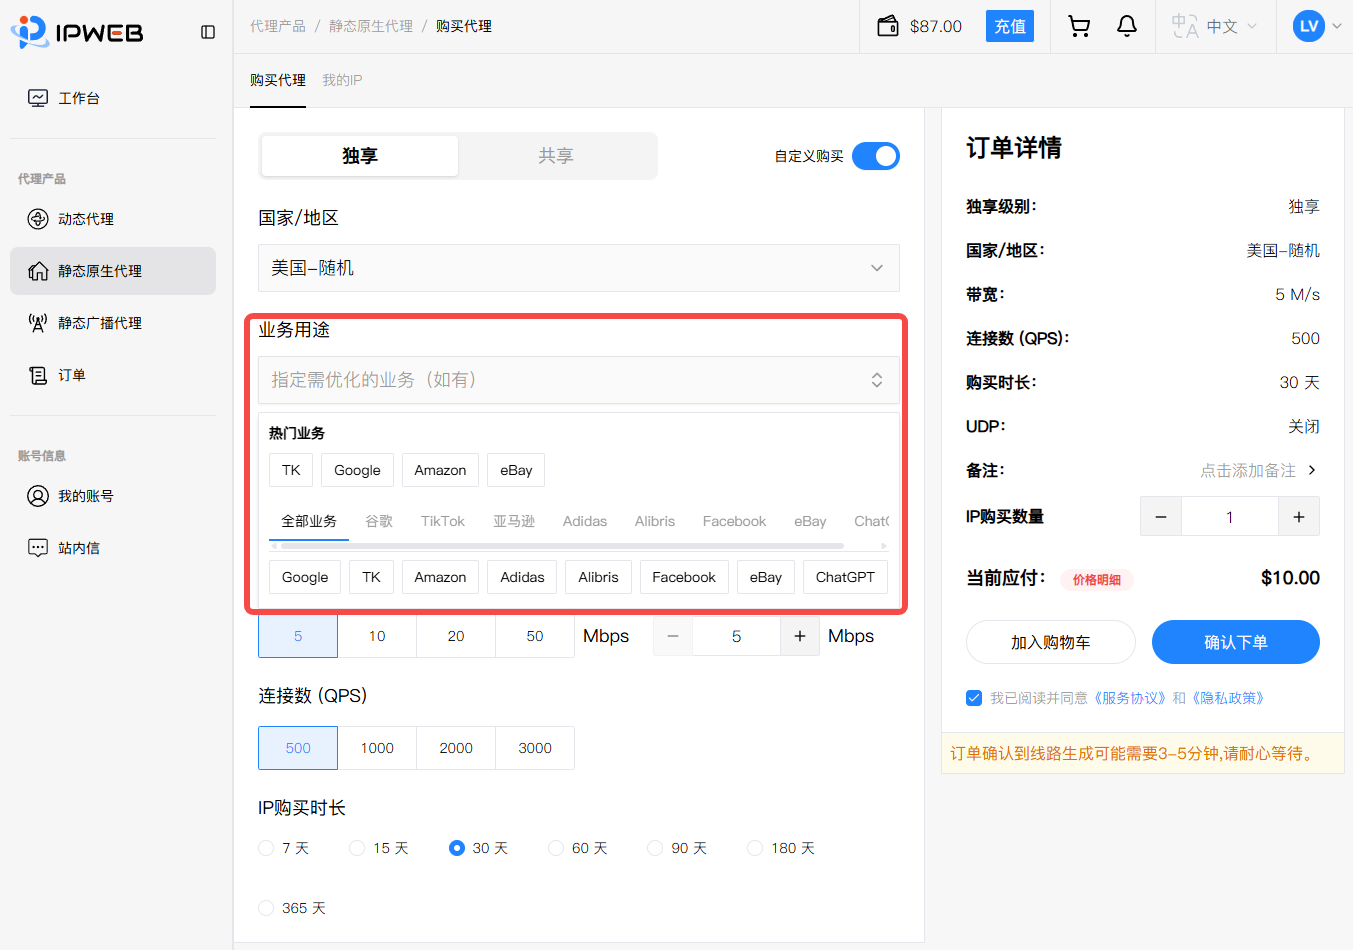Open the 业务用途 select field
1353x950 pixels.
point(579,380)
